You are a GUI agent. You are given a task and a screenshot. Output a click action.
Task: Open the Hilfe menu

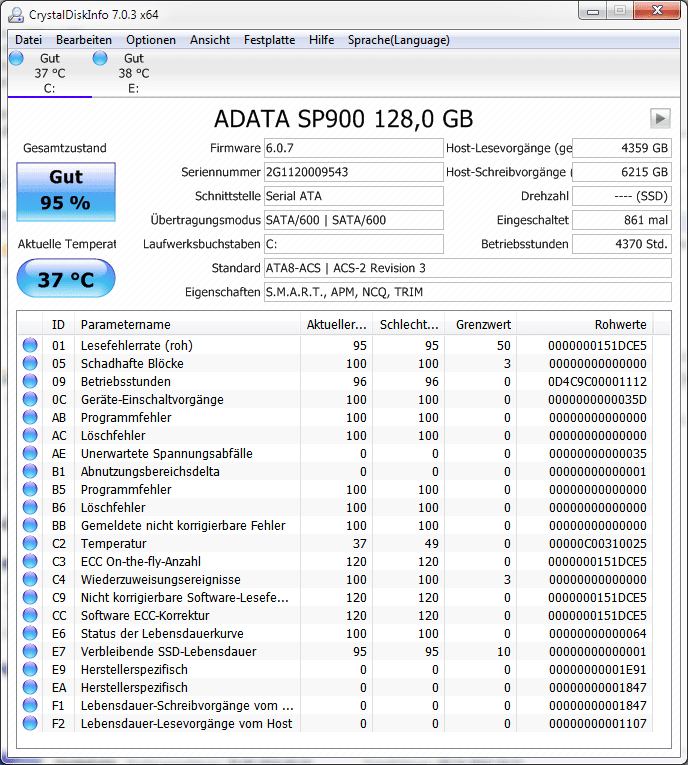pyautogui.click(x=322, y=40)
